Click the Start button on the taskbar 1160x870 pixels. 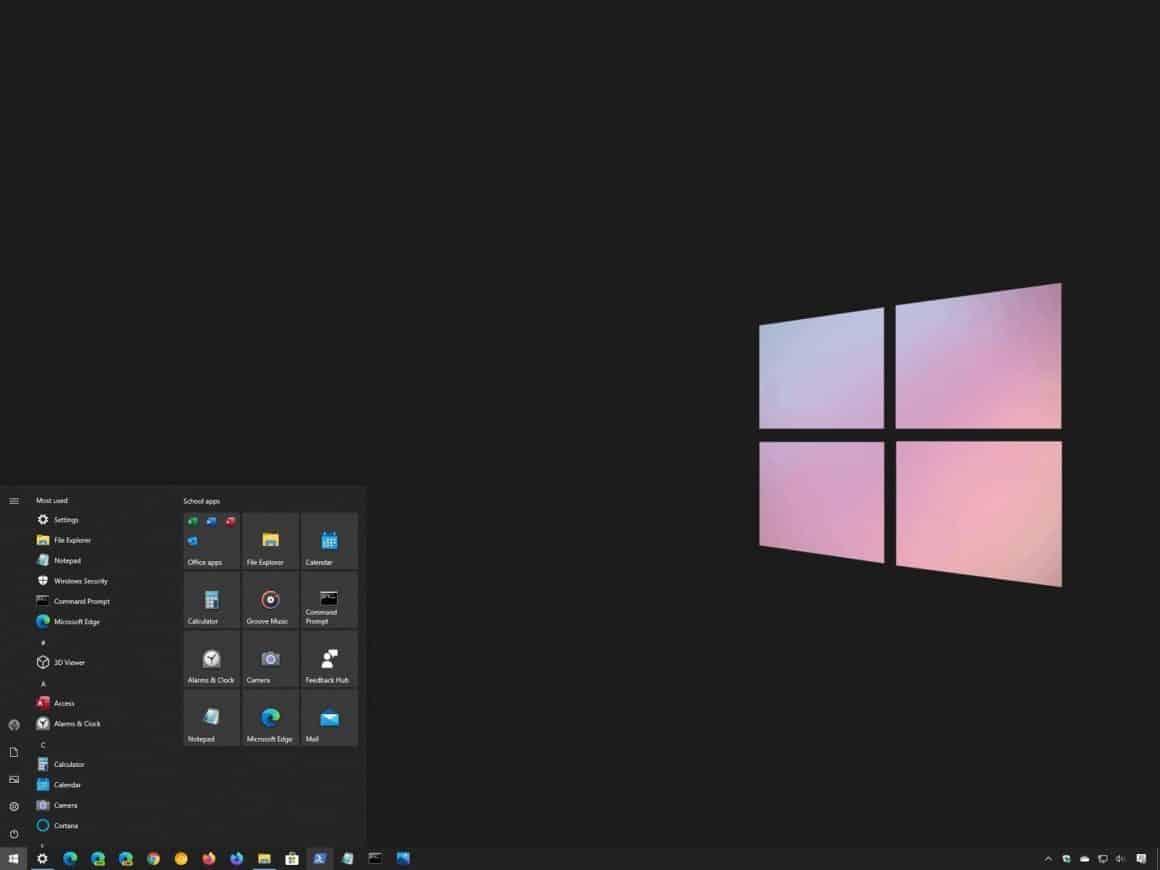pyautogui.click(x=14, y=858)
